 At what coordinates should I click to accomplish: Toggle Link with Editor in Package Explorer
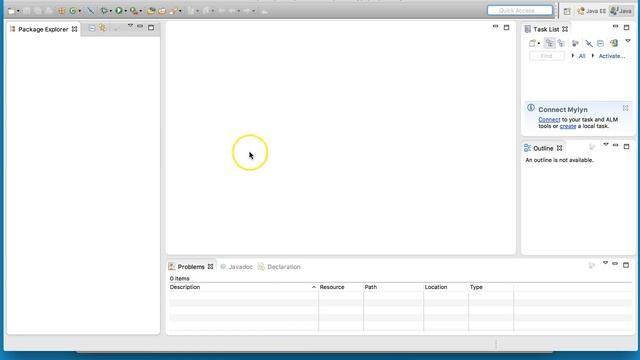pos(102,28)
